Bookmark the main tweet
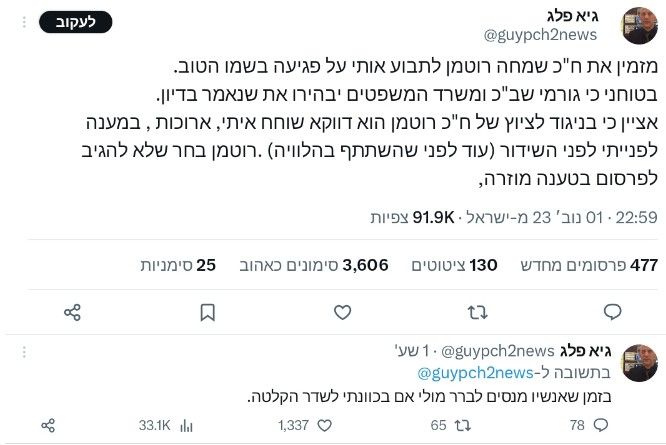Screen dimensions: 666x445 207,313
